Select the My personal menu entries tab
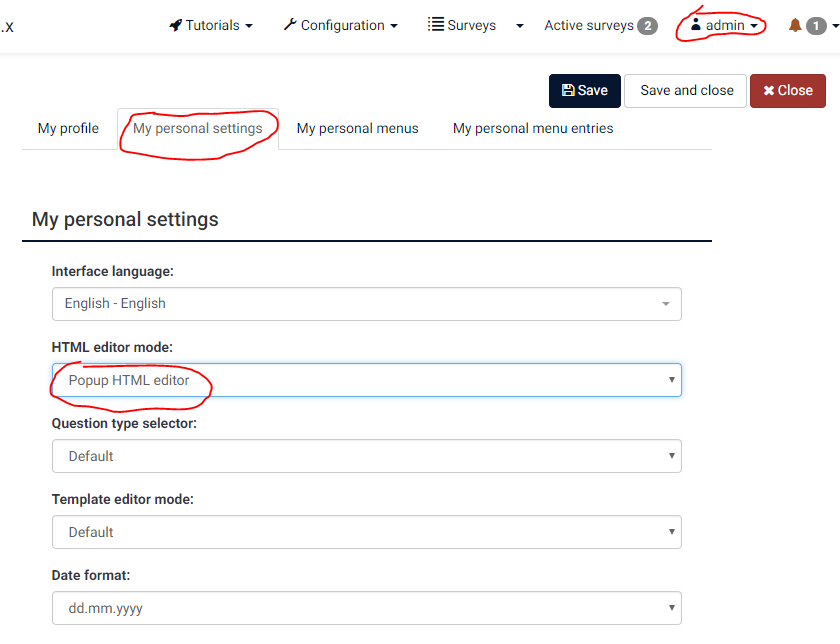The image size is (840, 644). [x=533, y=128]
